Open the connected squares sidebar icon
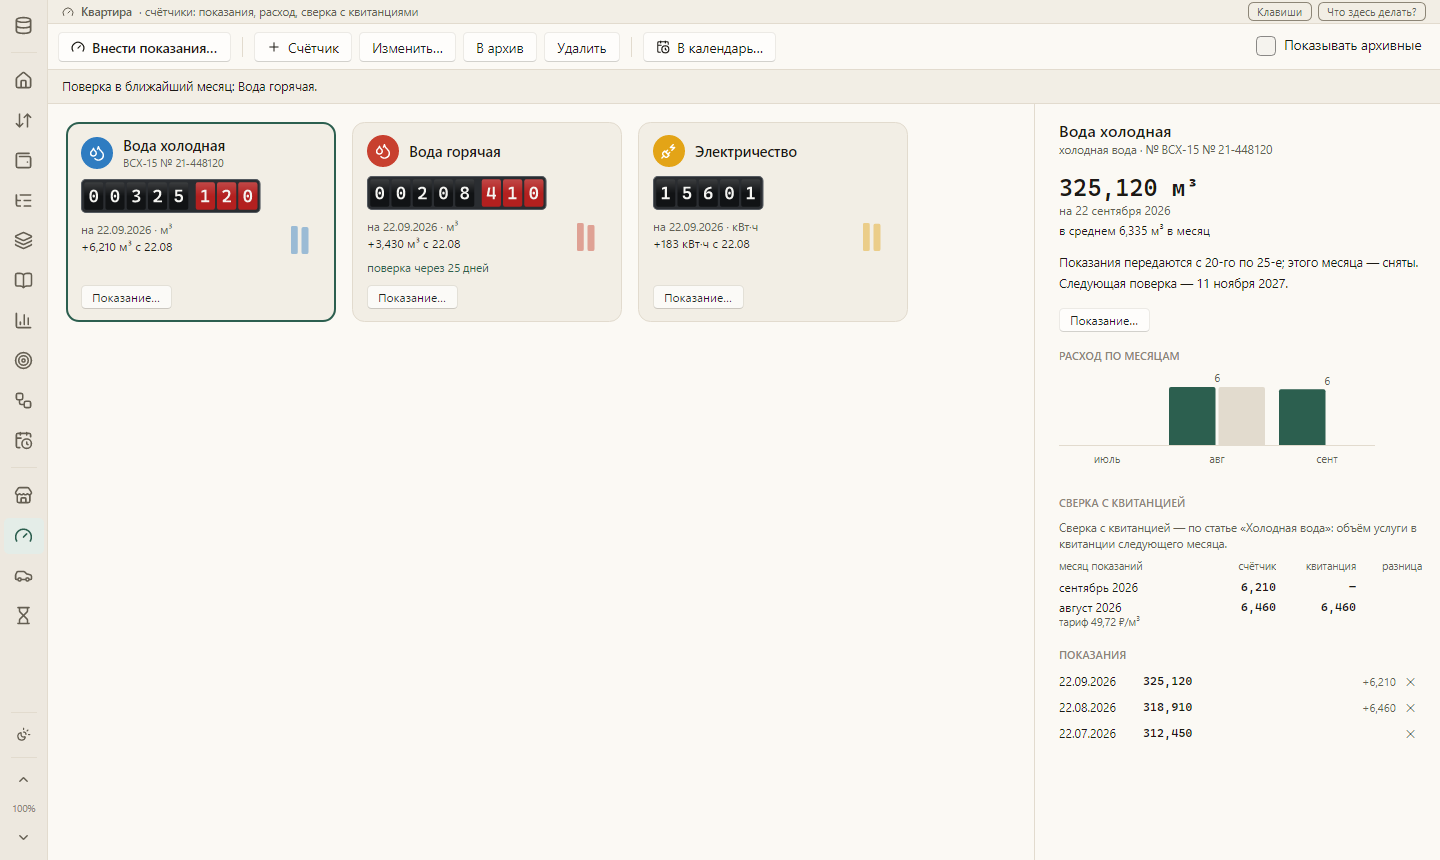 [x=24, y=400]
